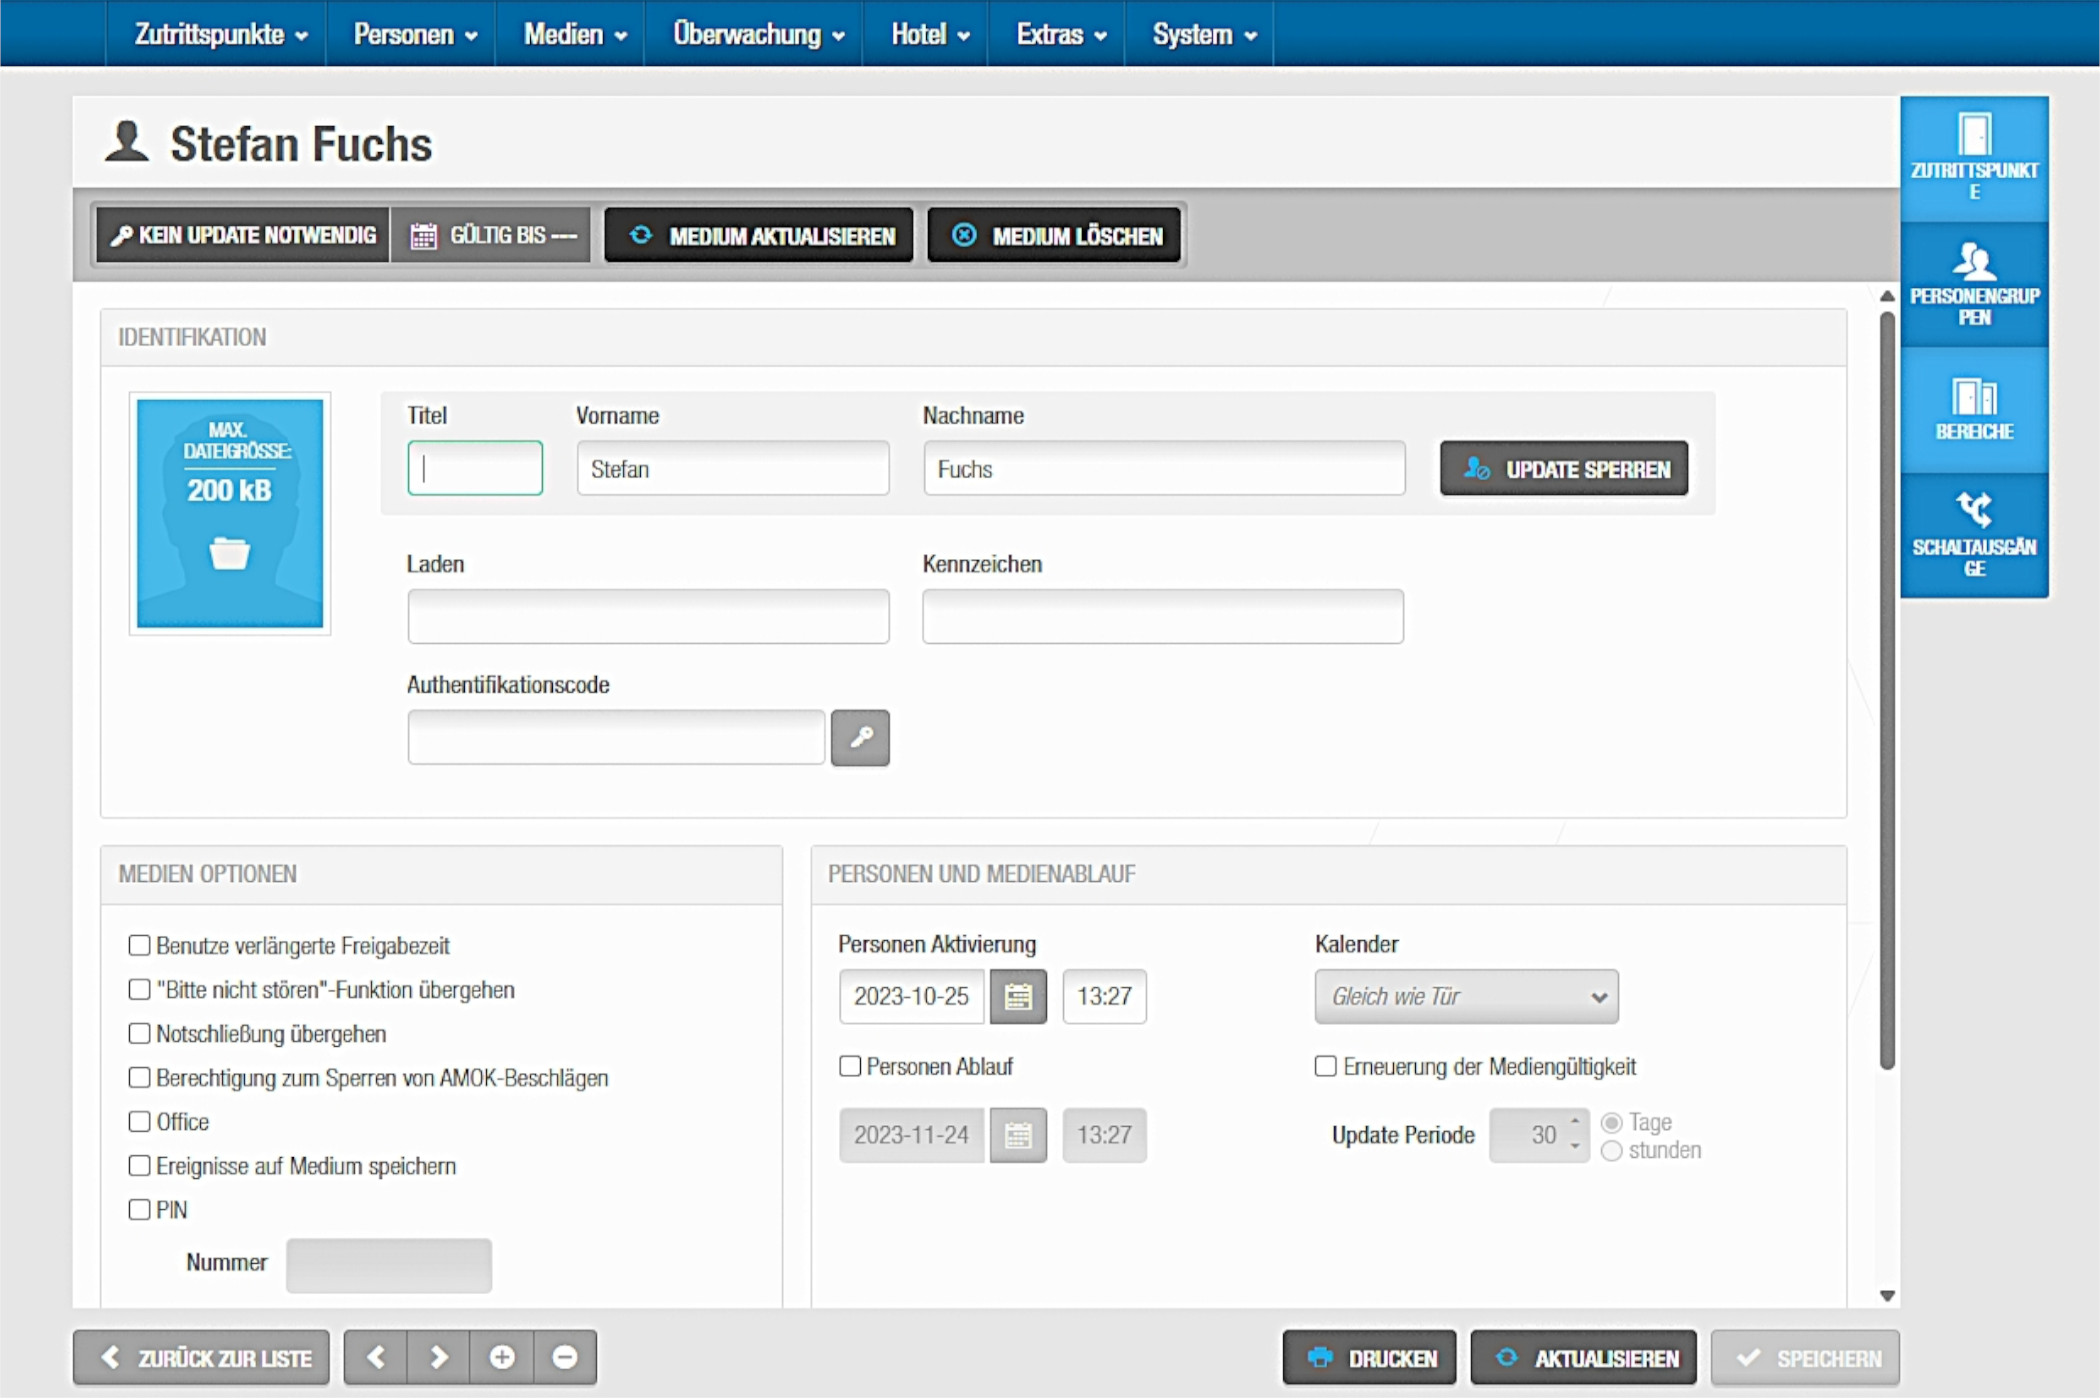
Task: Click the plus icon to add person
Action: point(502,1357)
